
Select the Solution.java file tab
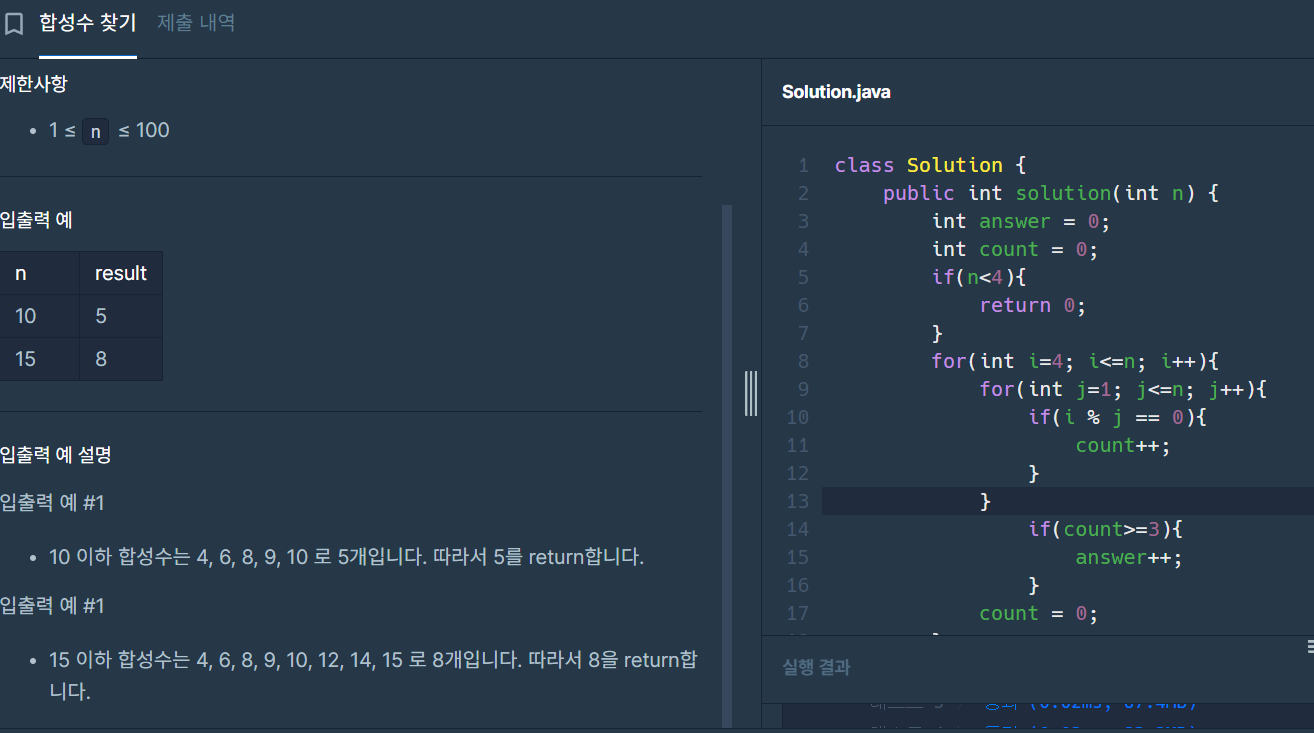836,92
